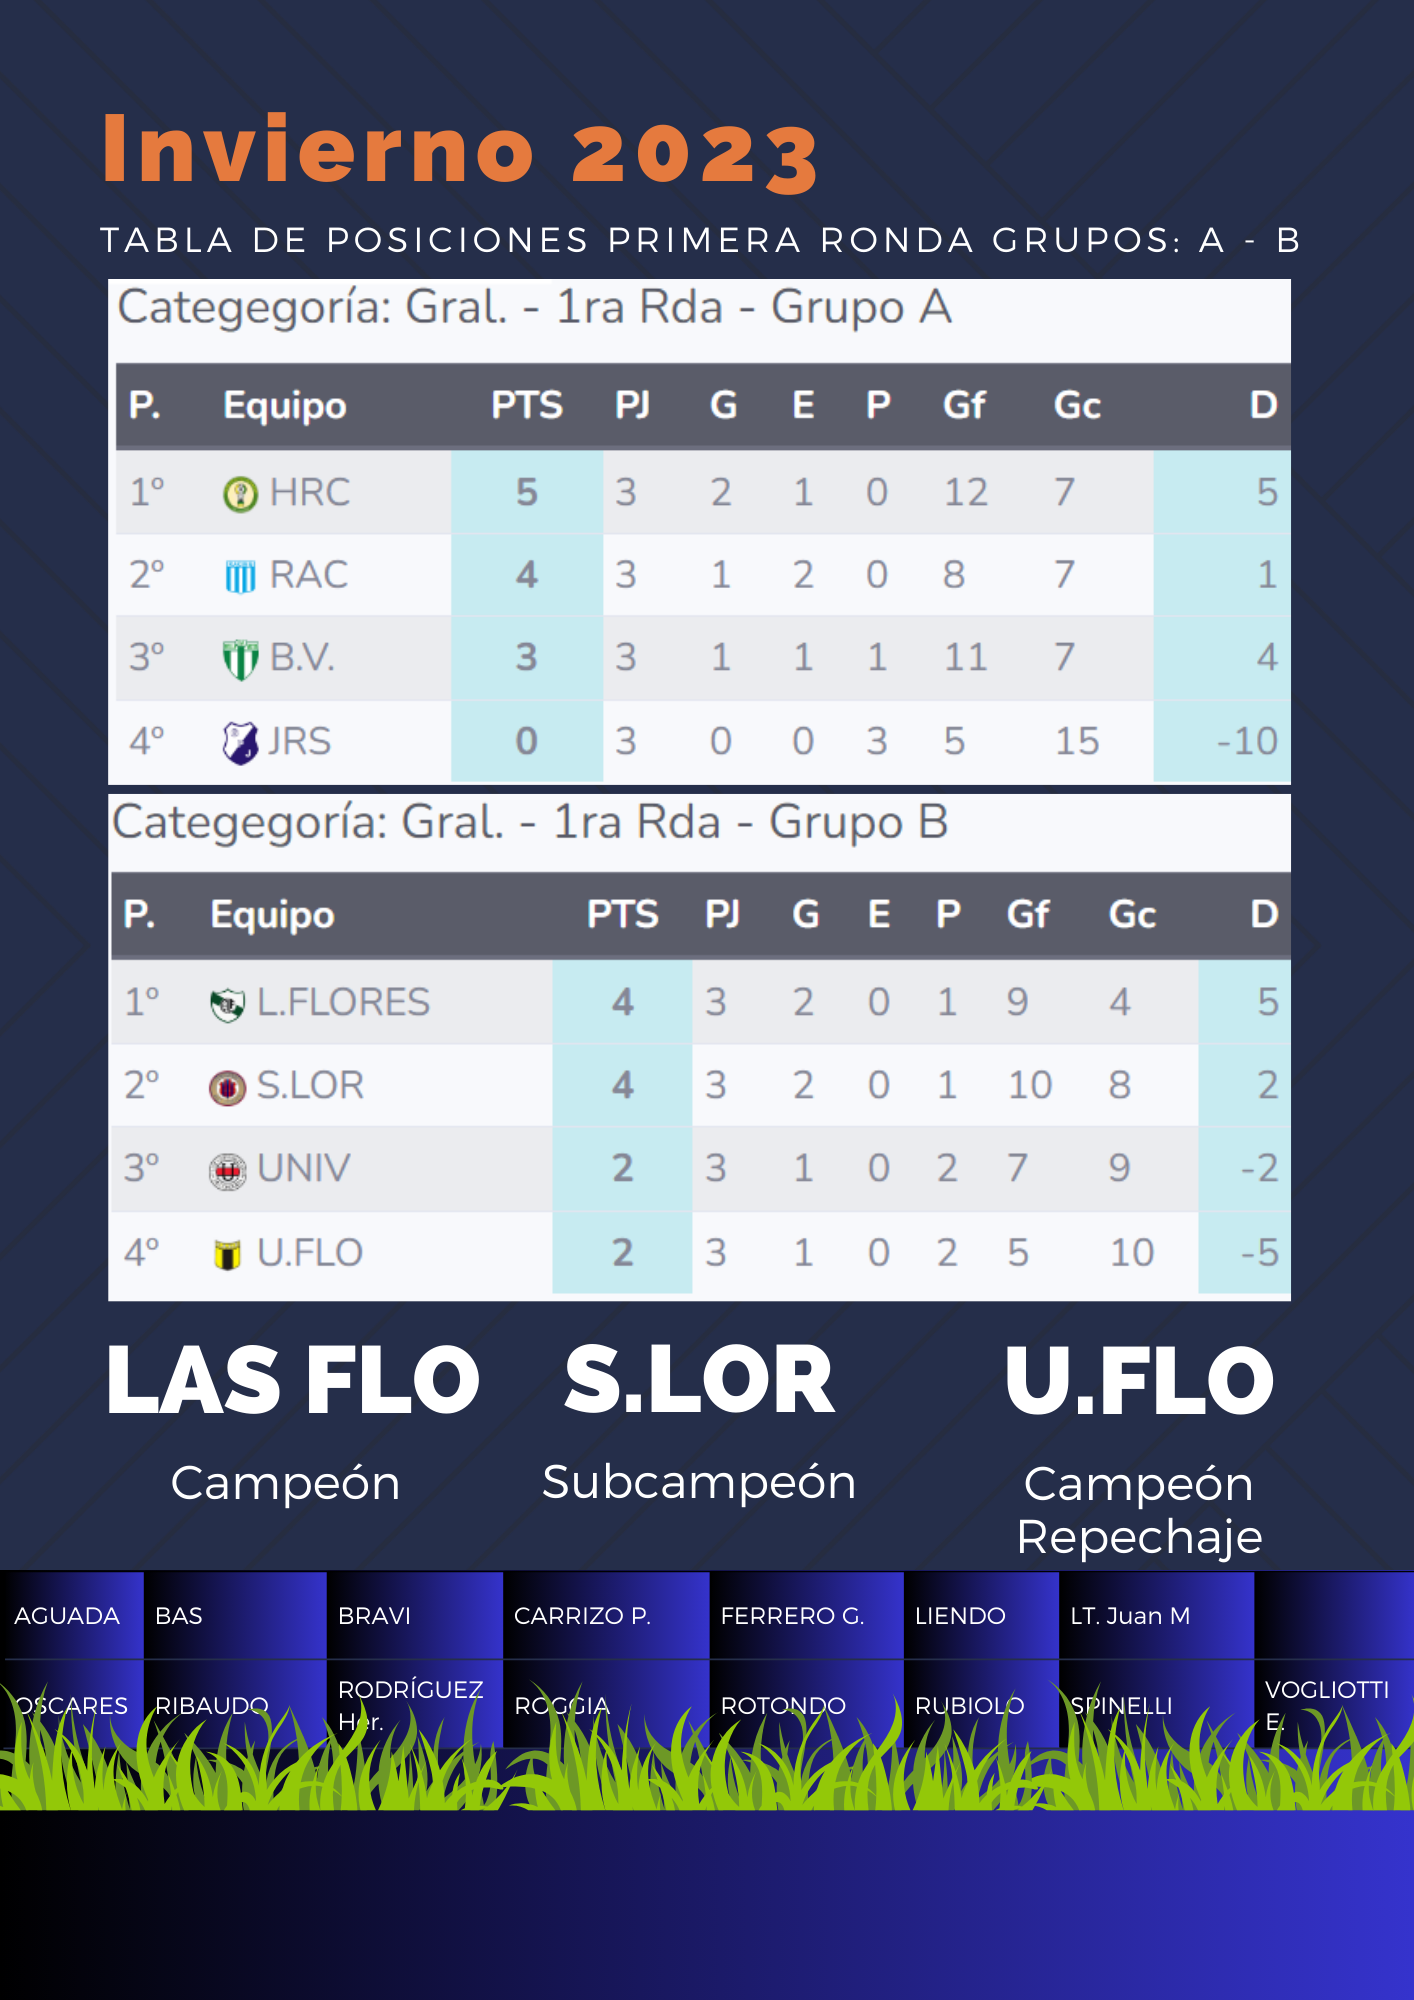Click the U.FLO yellow-black shield
Viewport: 1414px width, 2000px height.
tap(228, 1254)
